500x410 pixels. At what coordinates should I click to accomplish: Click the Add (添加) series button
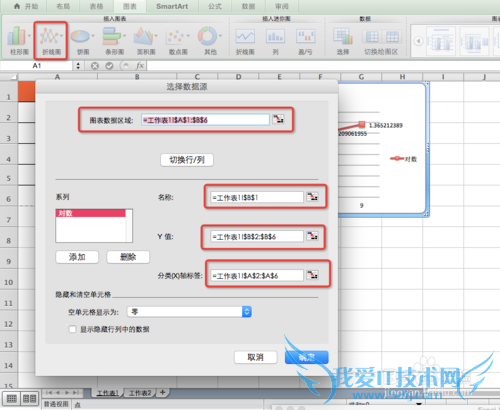click(x=77, y=257)
